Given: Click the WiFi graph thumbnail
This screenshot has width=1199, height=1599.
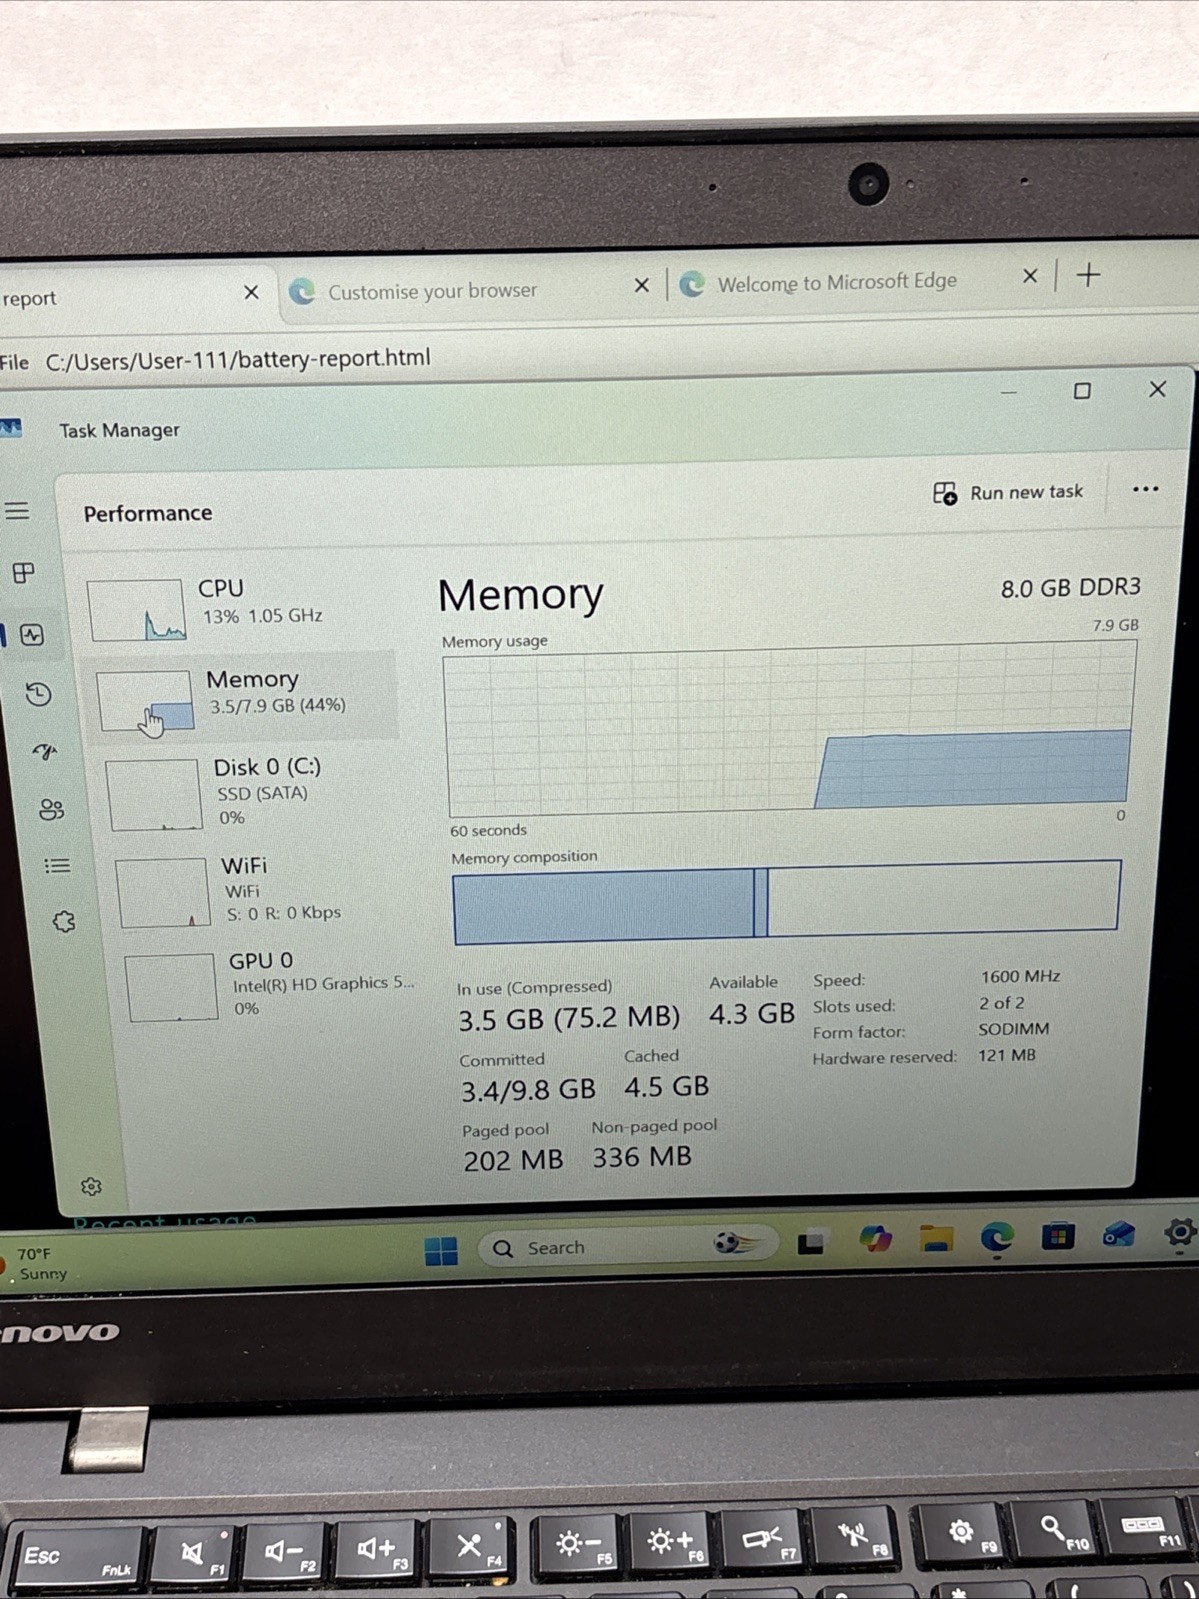Looking at the screenshot, I should coord(163,893).
